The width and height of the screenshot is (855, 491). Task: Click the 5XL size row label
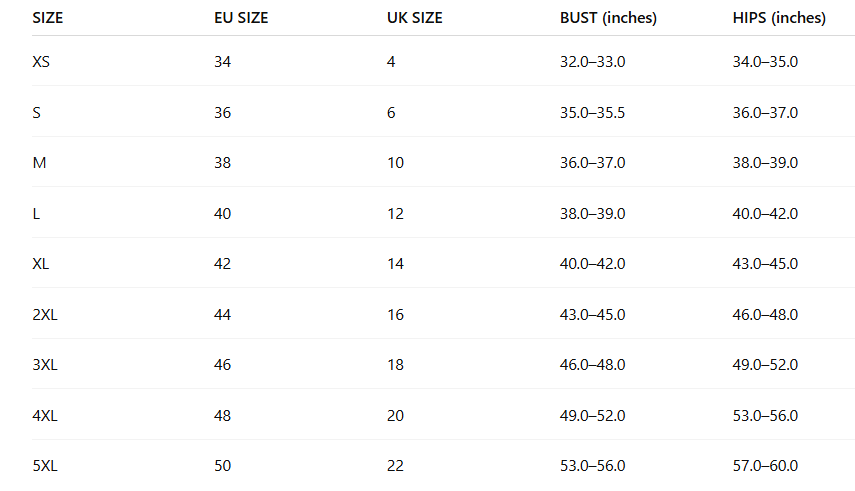(45, 466)
